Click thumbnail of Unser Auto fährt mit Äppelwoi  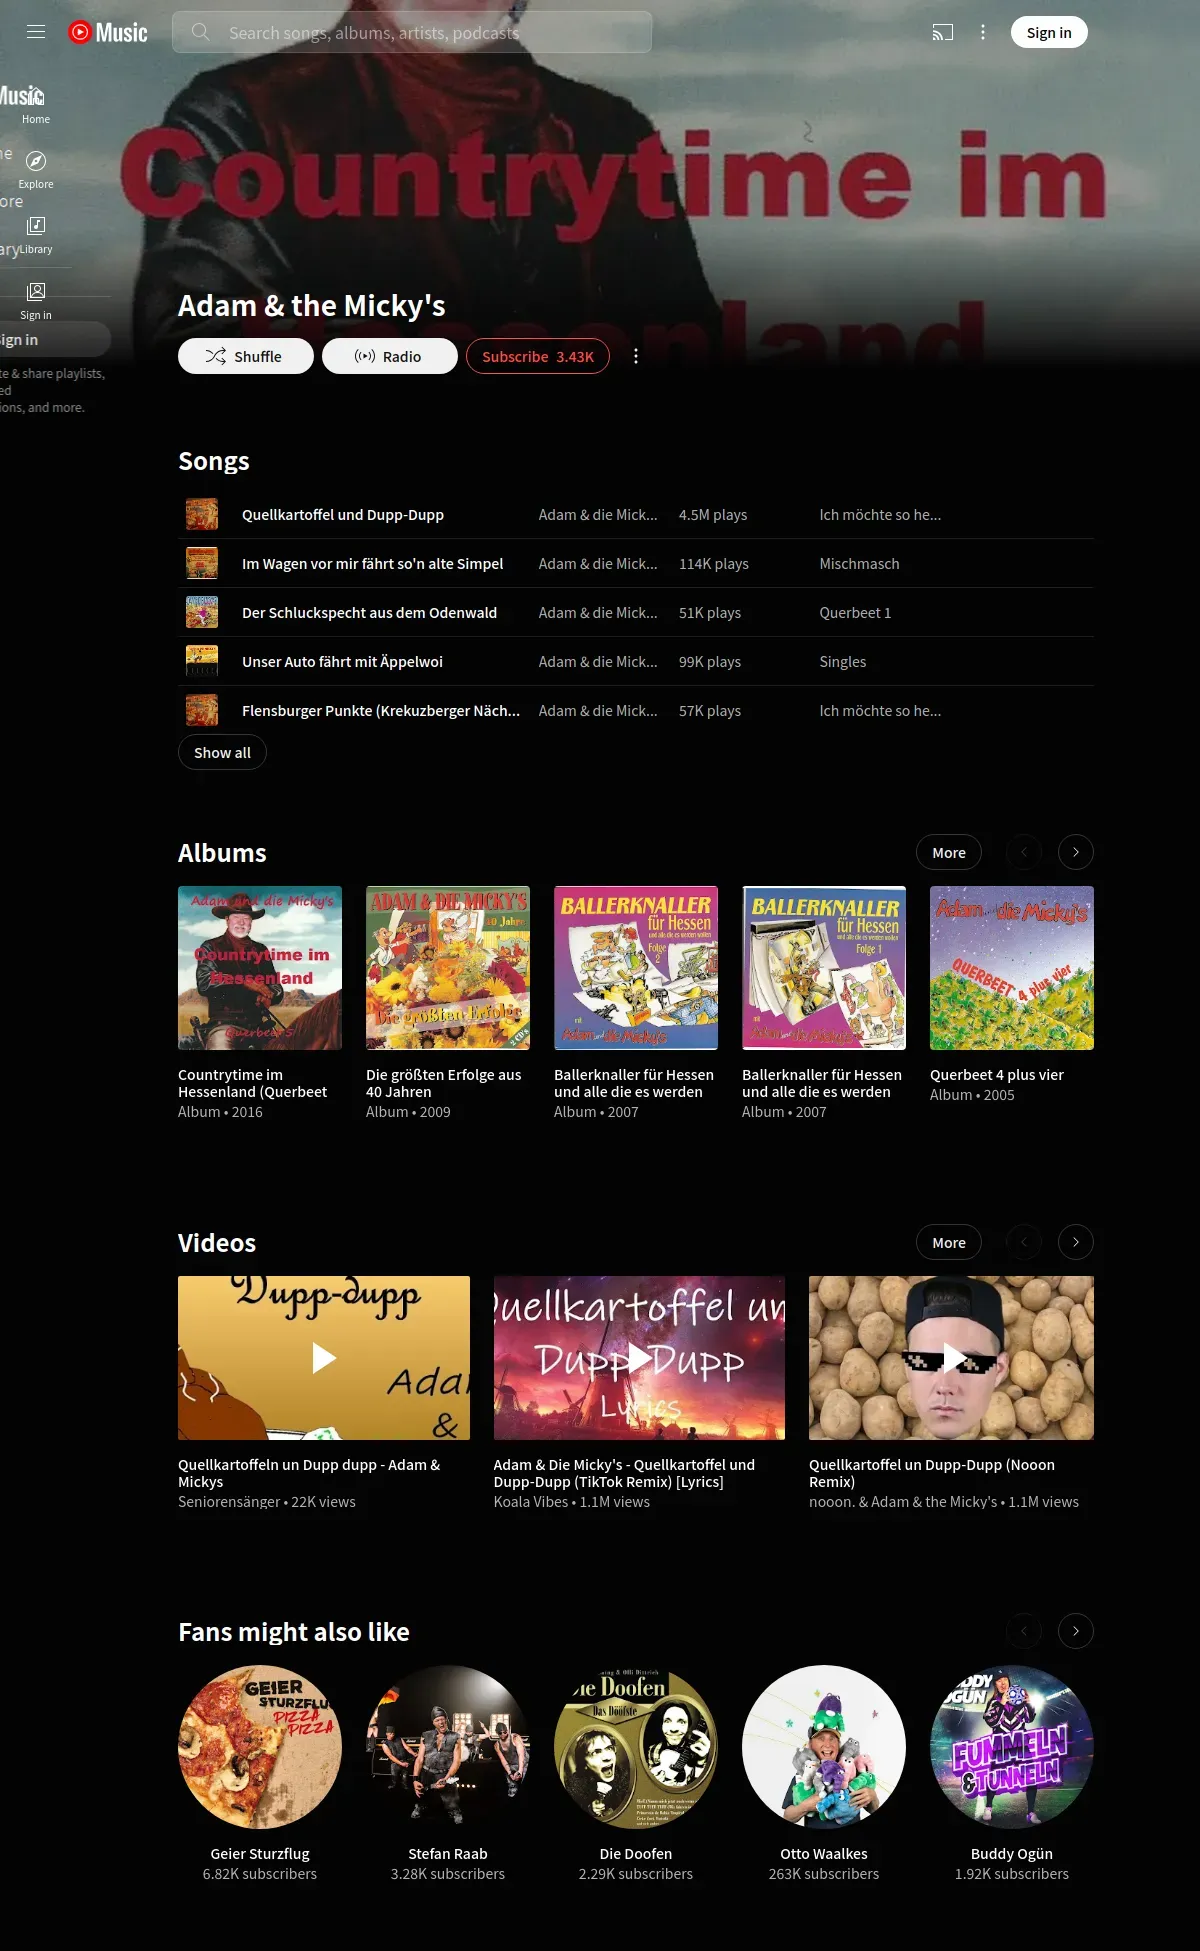202,661
